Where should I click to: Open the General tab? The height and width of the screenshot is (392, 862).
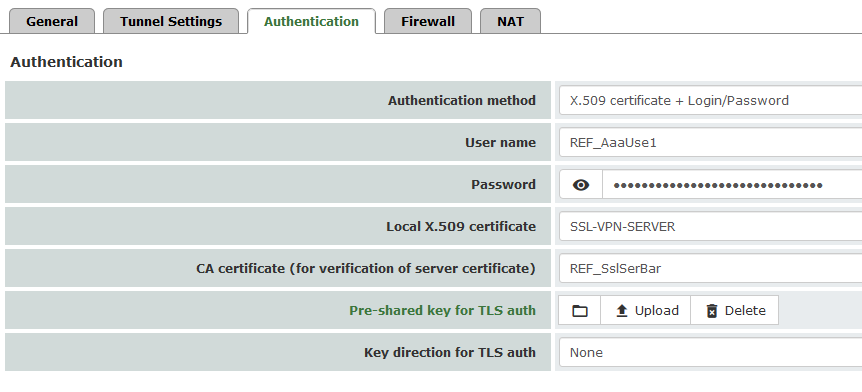[52, 21]
